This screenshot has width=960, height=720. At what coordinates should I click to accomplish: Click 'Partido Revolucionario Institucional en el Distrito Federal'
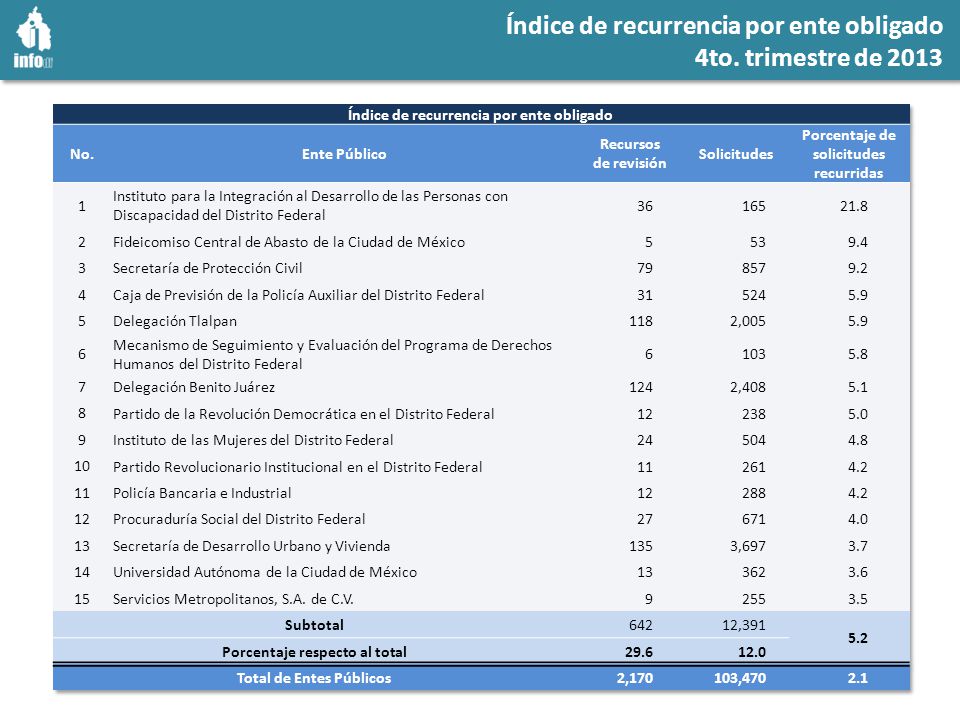(x=298, y=467)
